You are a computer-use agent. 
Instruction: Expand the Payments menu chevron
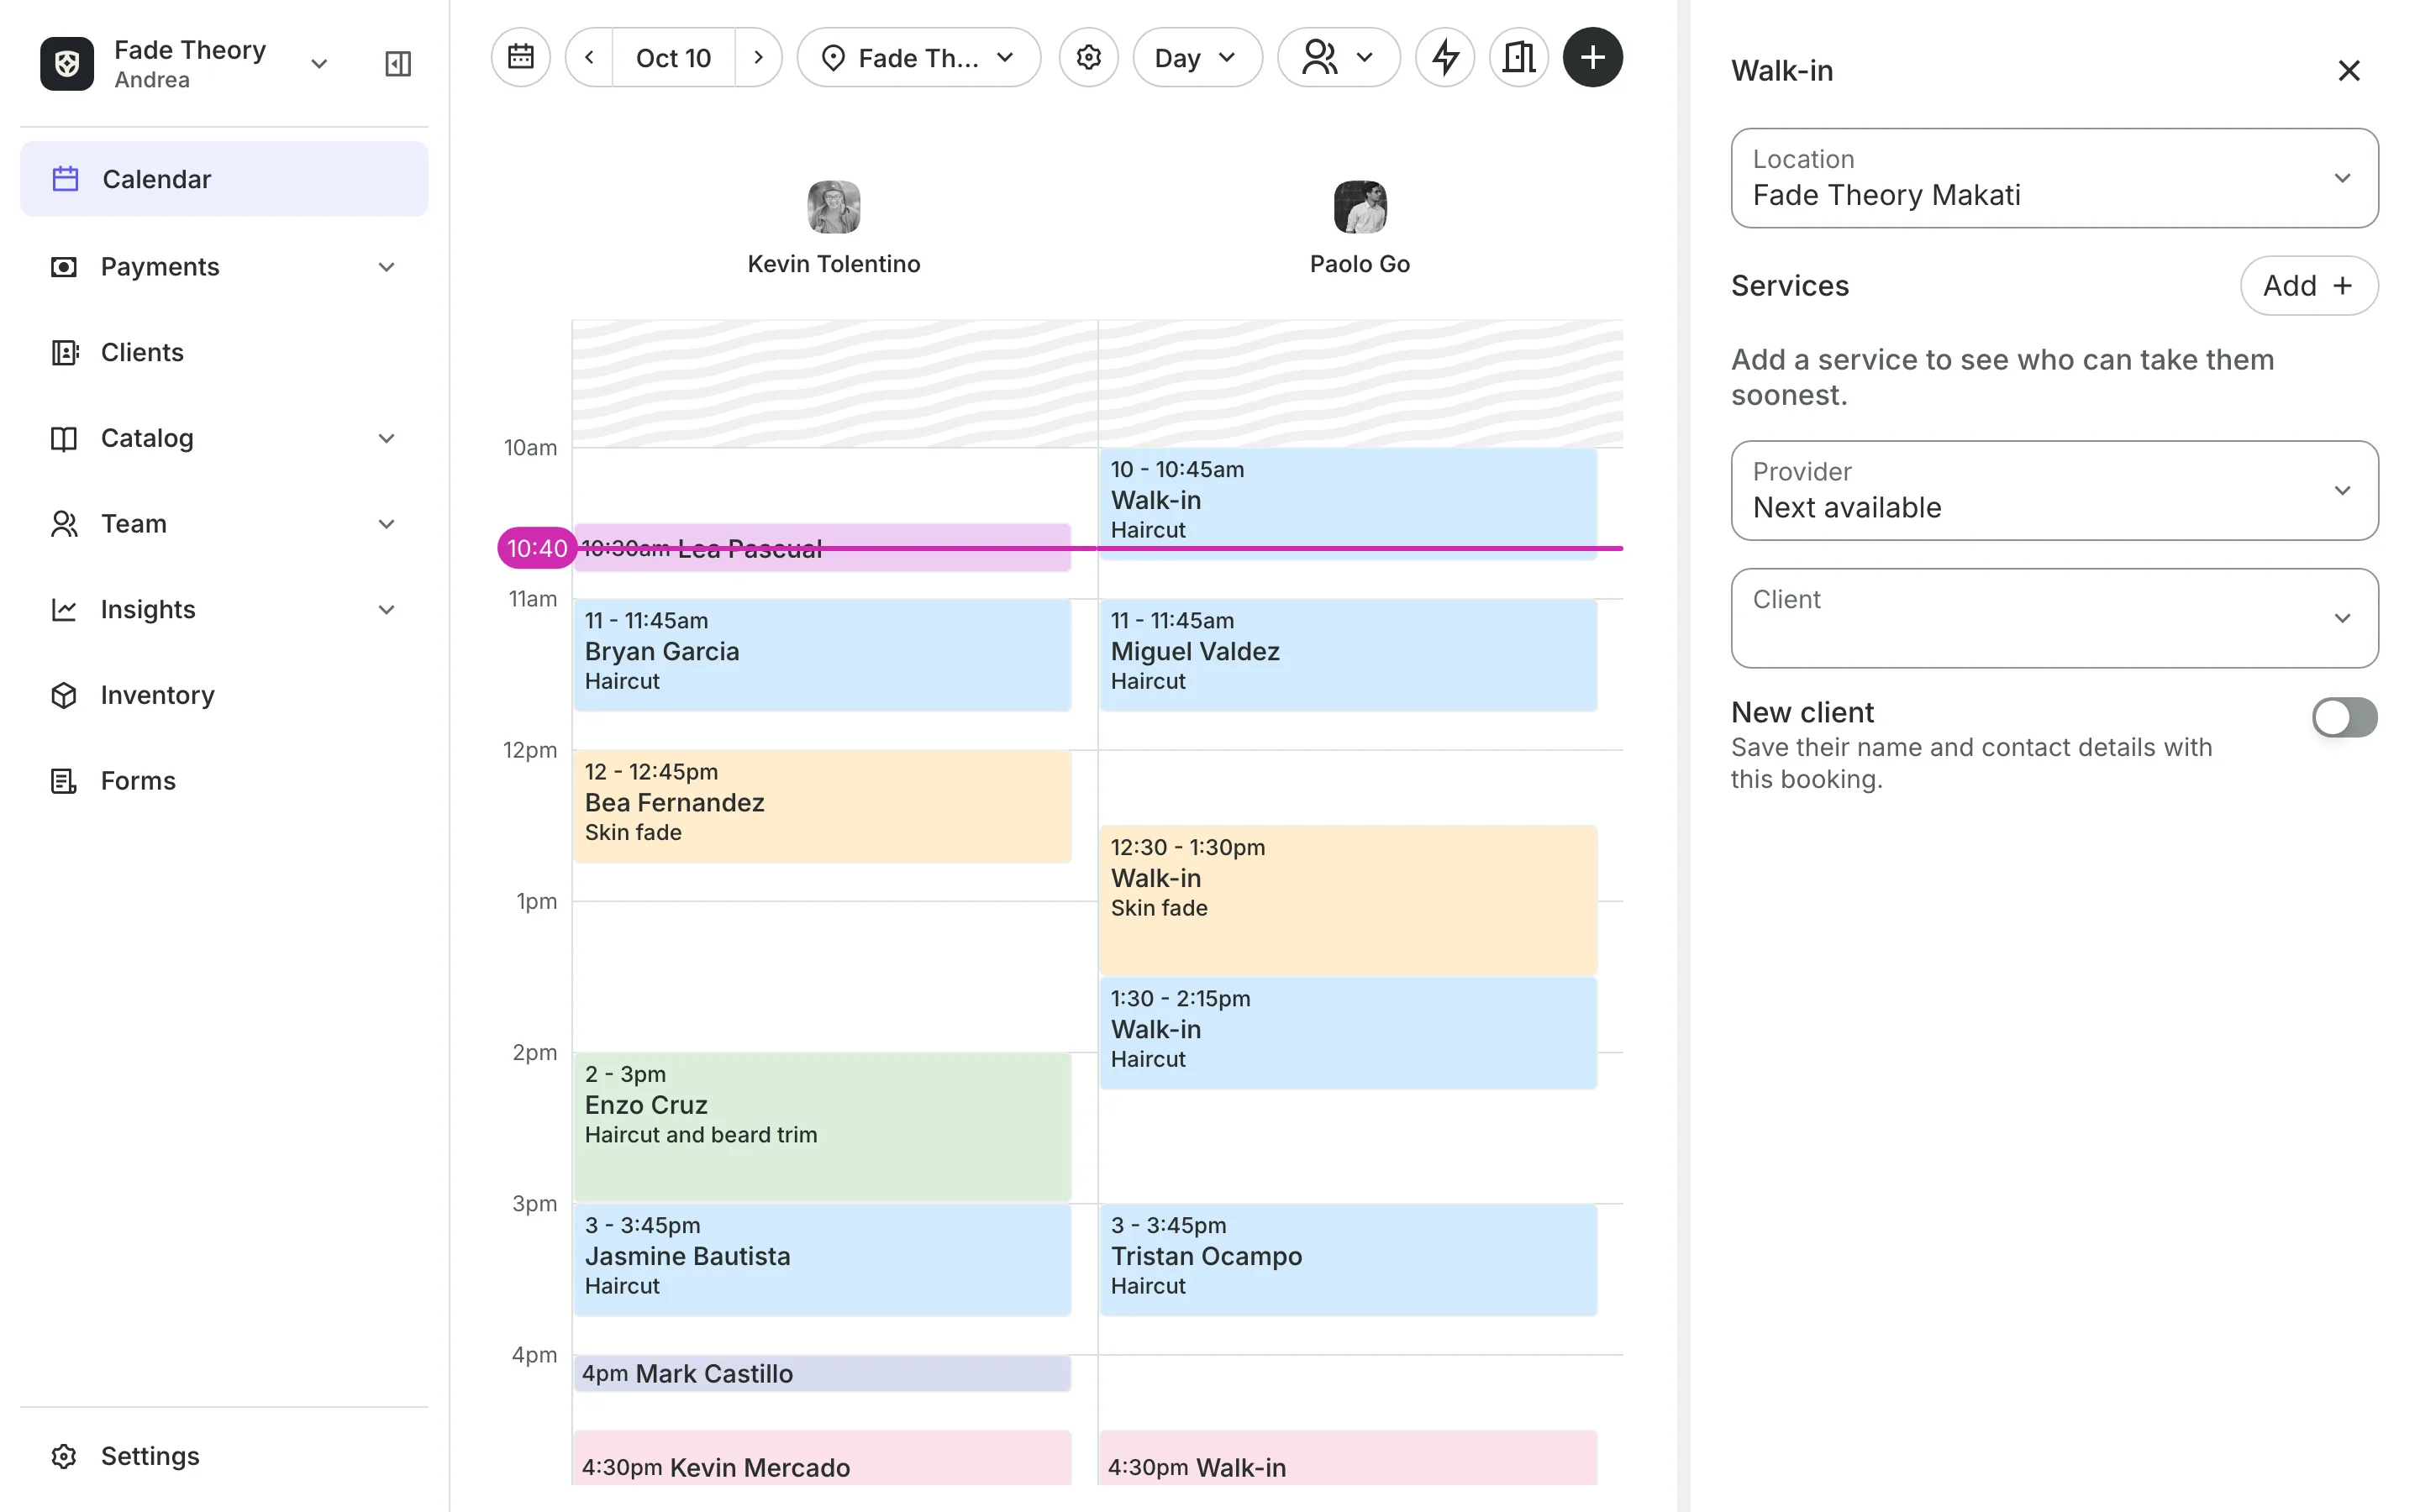pyautogui.click(x=387, y=267)
